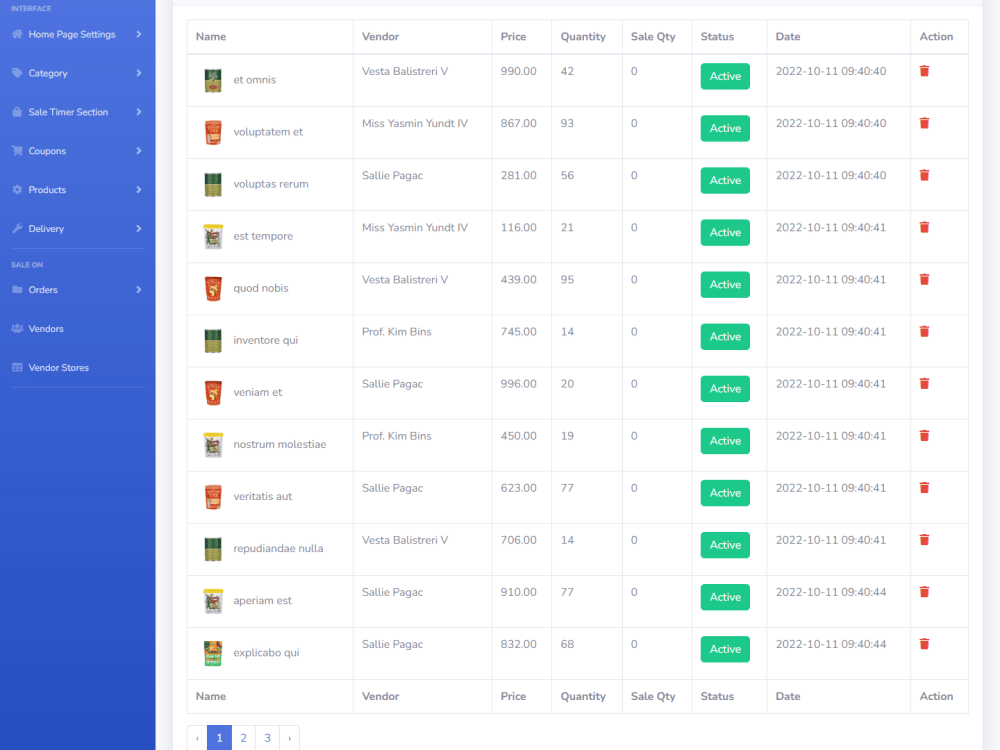Sort by the top Price column header
This screenshot has width=1000, height=750.
click(513, 36)
